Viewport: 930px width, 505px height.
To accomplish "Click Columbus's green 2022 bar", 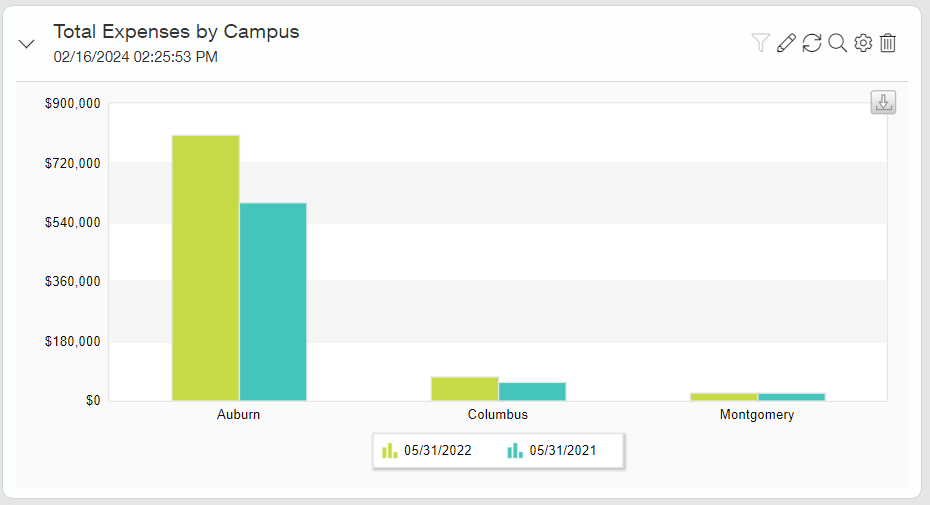I will (x=464, y=389).
